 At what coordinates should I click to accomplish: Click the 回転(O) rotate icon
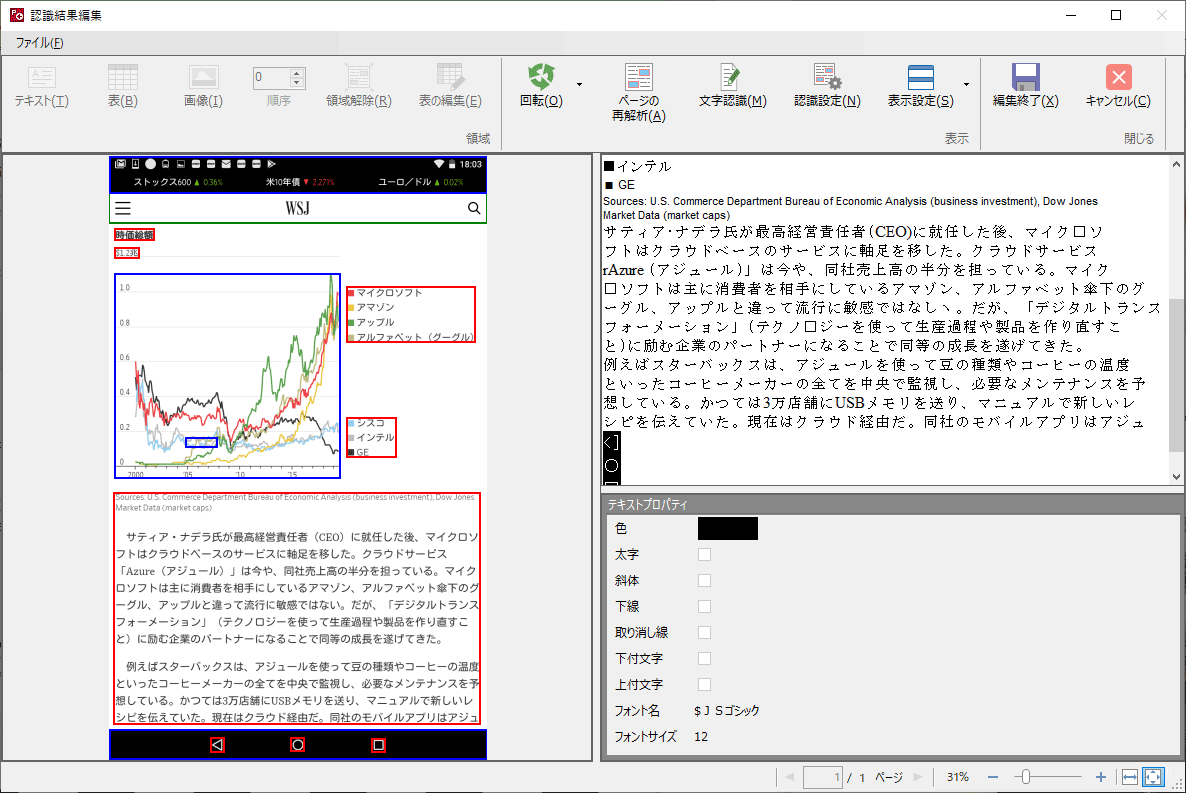click(542, 76)
